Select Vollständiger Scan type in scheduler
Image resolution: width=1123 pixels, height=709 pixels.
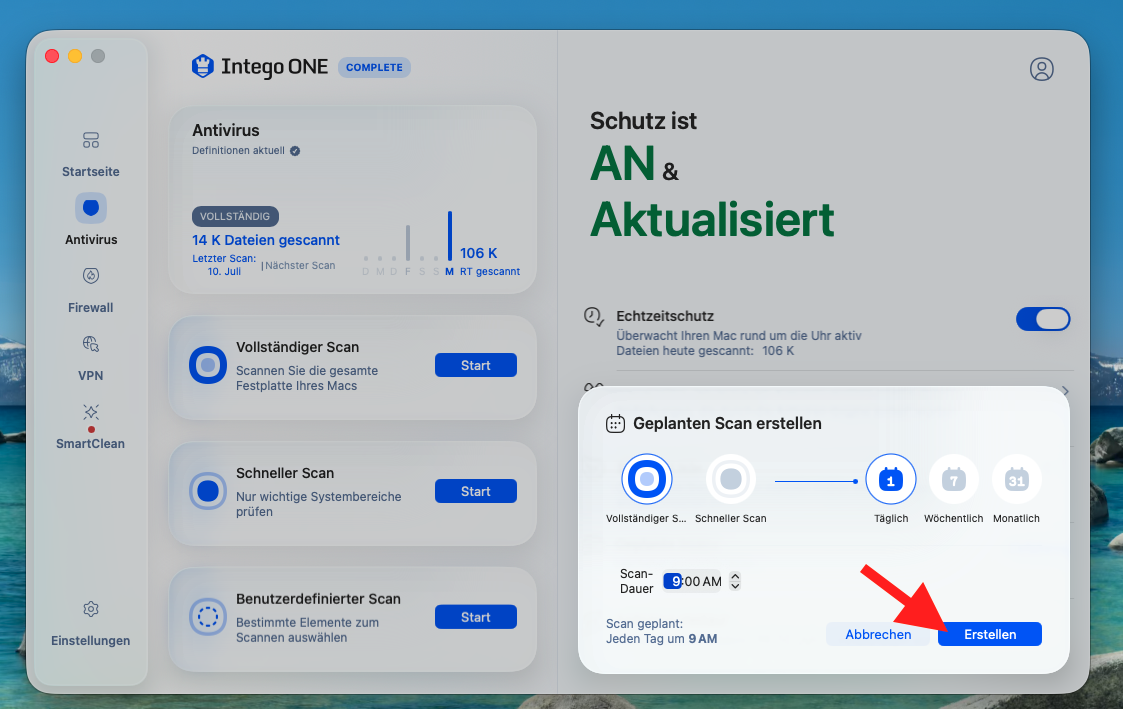pos(647,479)
